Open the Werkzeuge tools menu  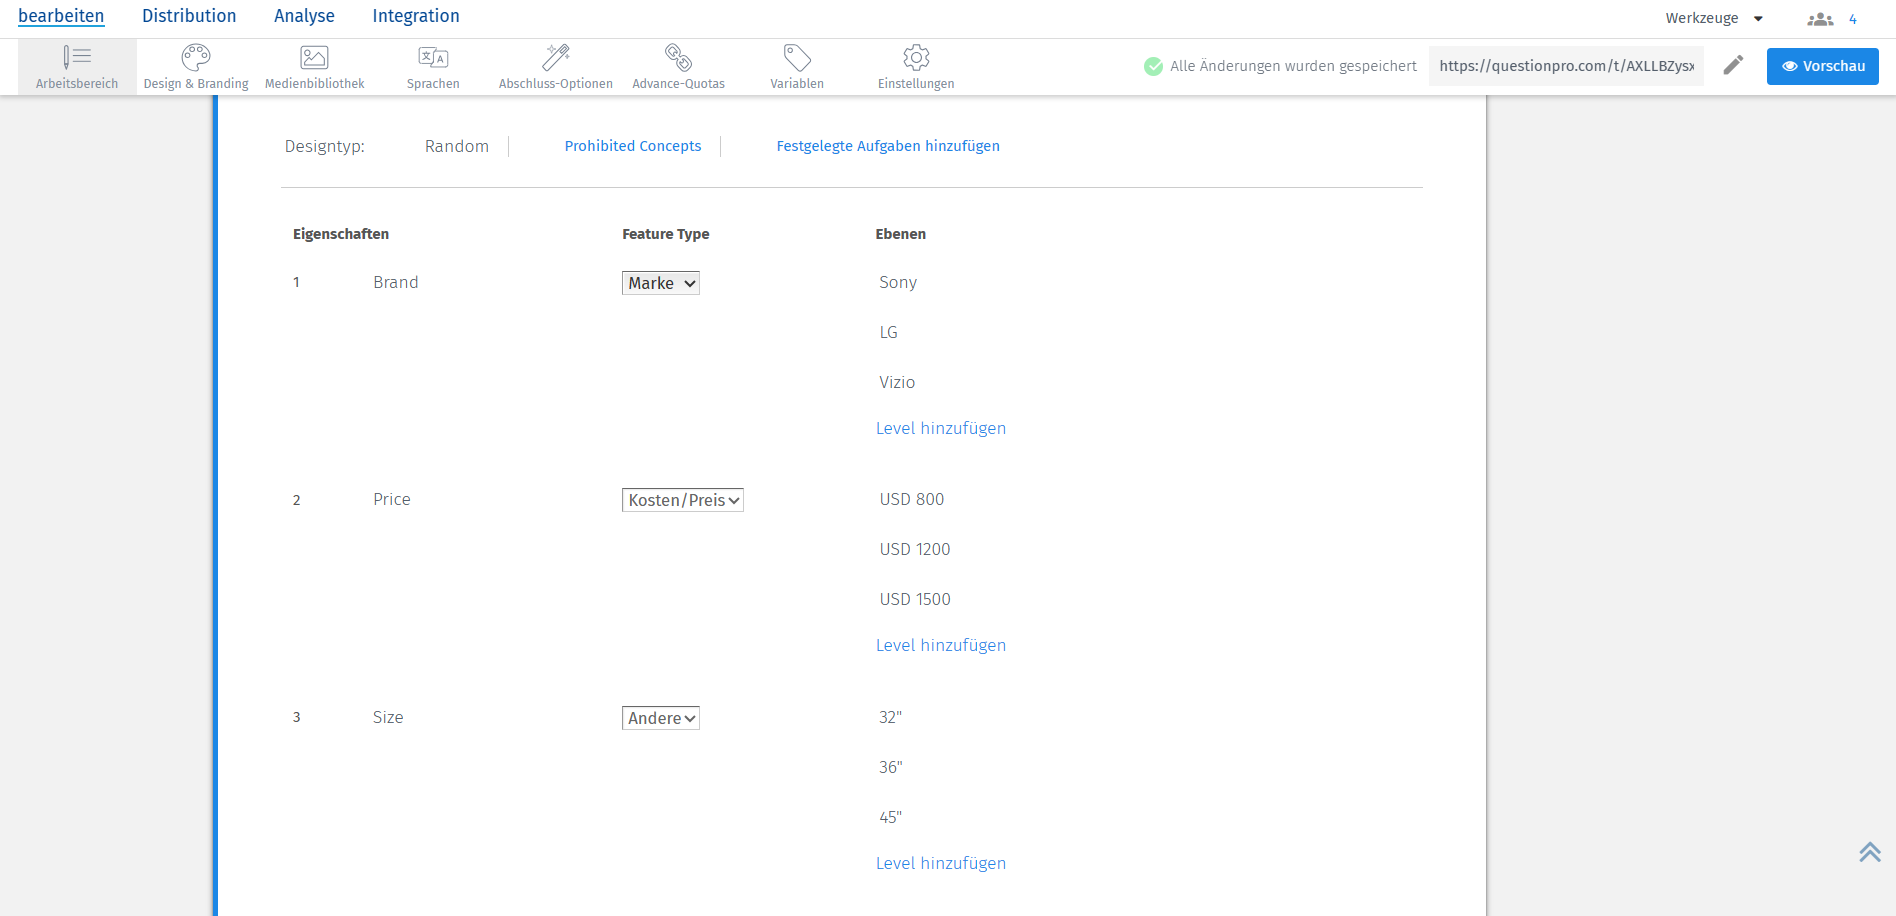click(x=1714, y=18)
